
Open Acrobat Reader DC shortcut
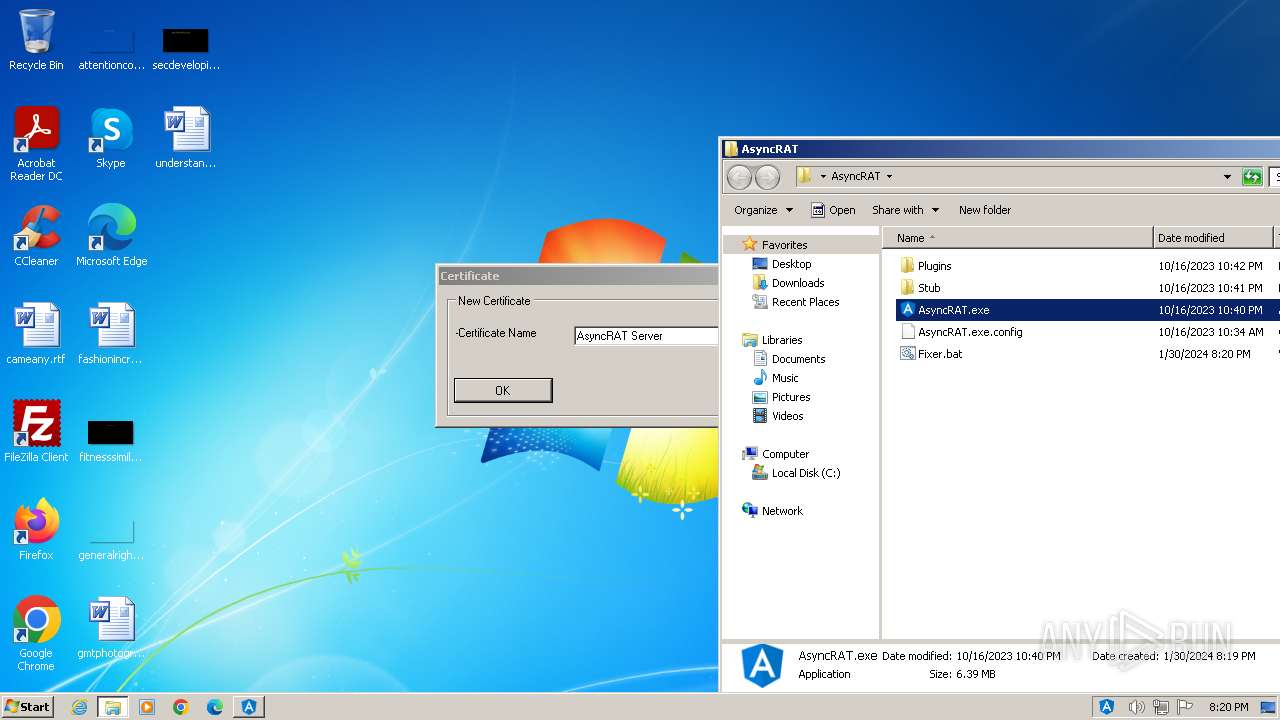click(36, 144)
